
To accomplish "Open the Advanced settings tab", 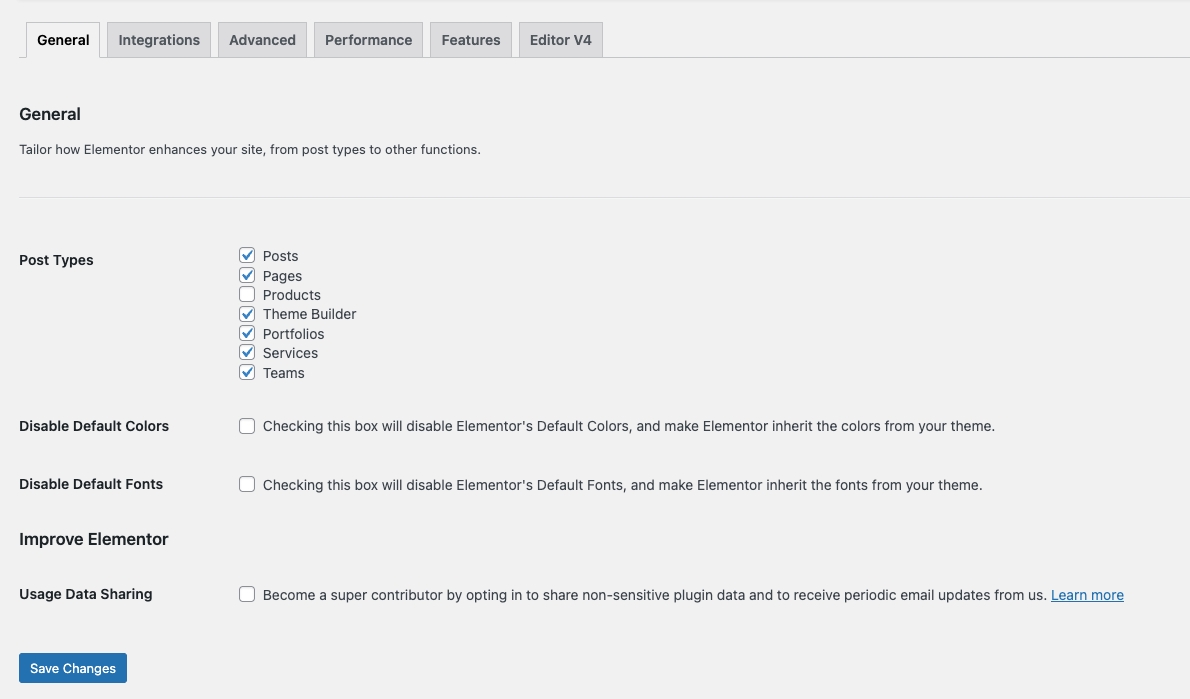I will [262, 40].
